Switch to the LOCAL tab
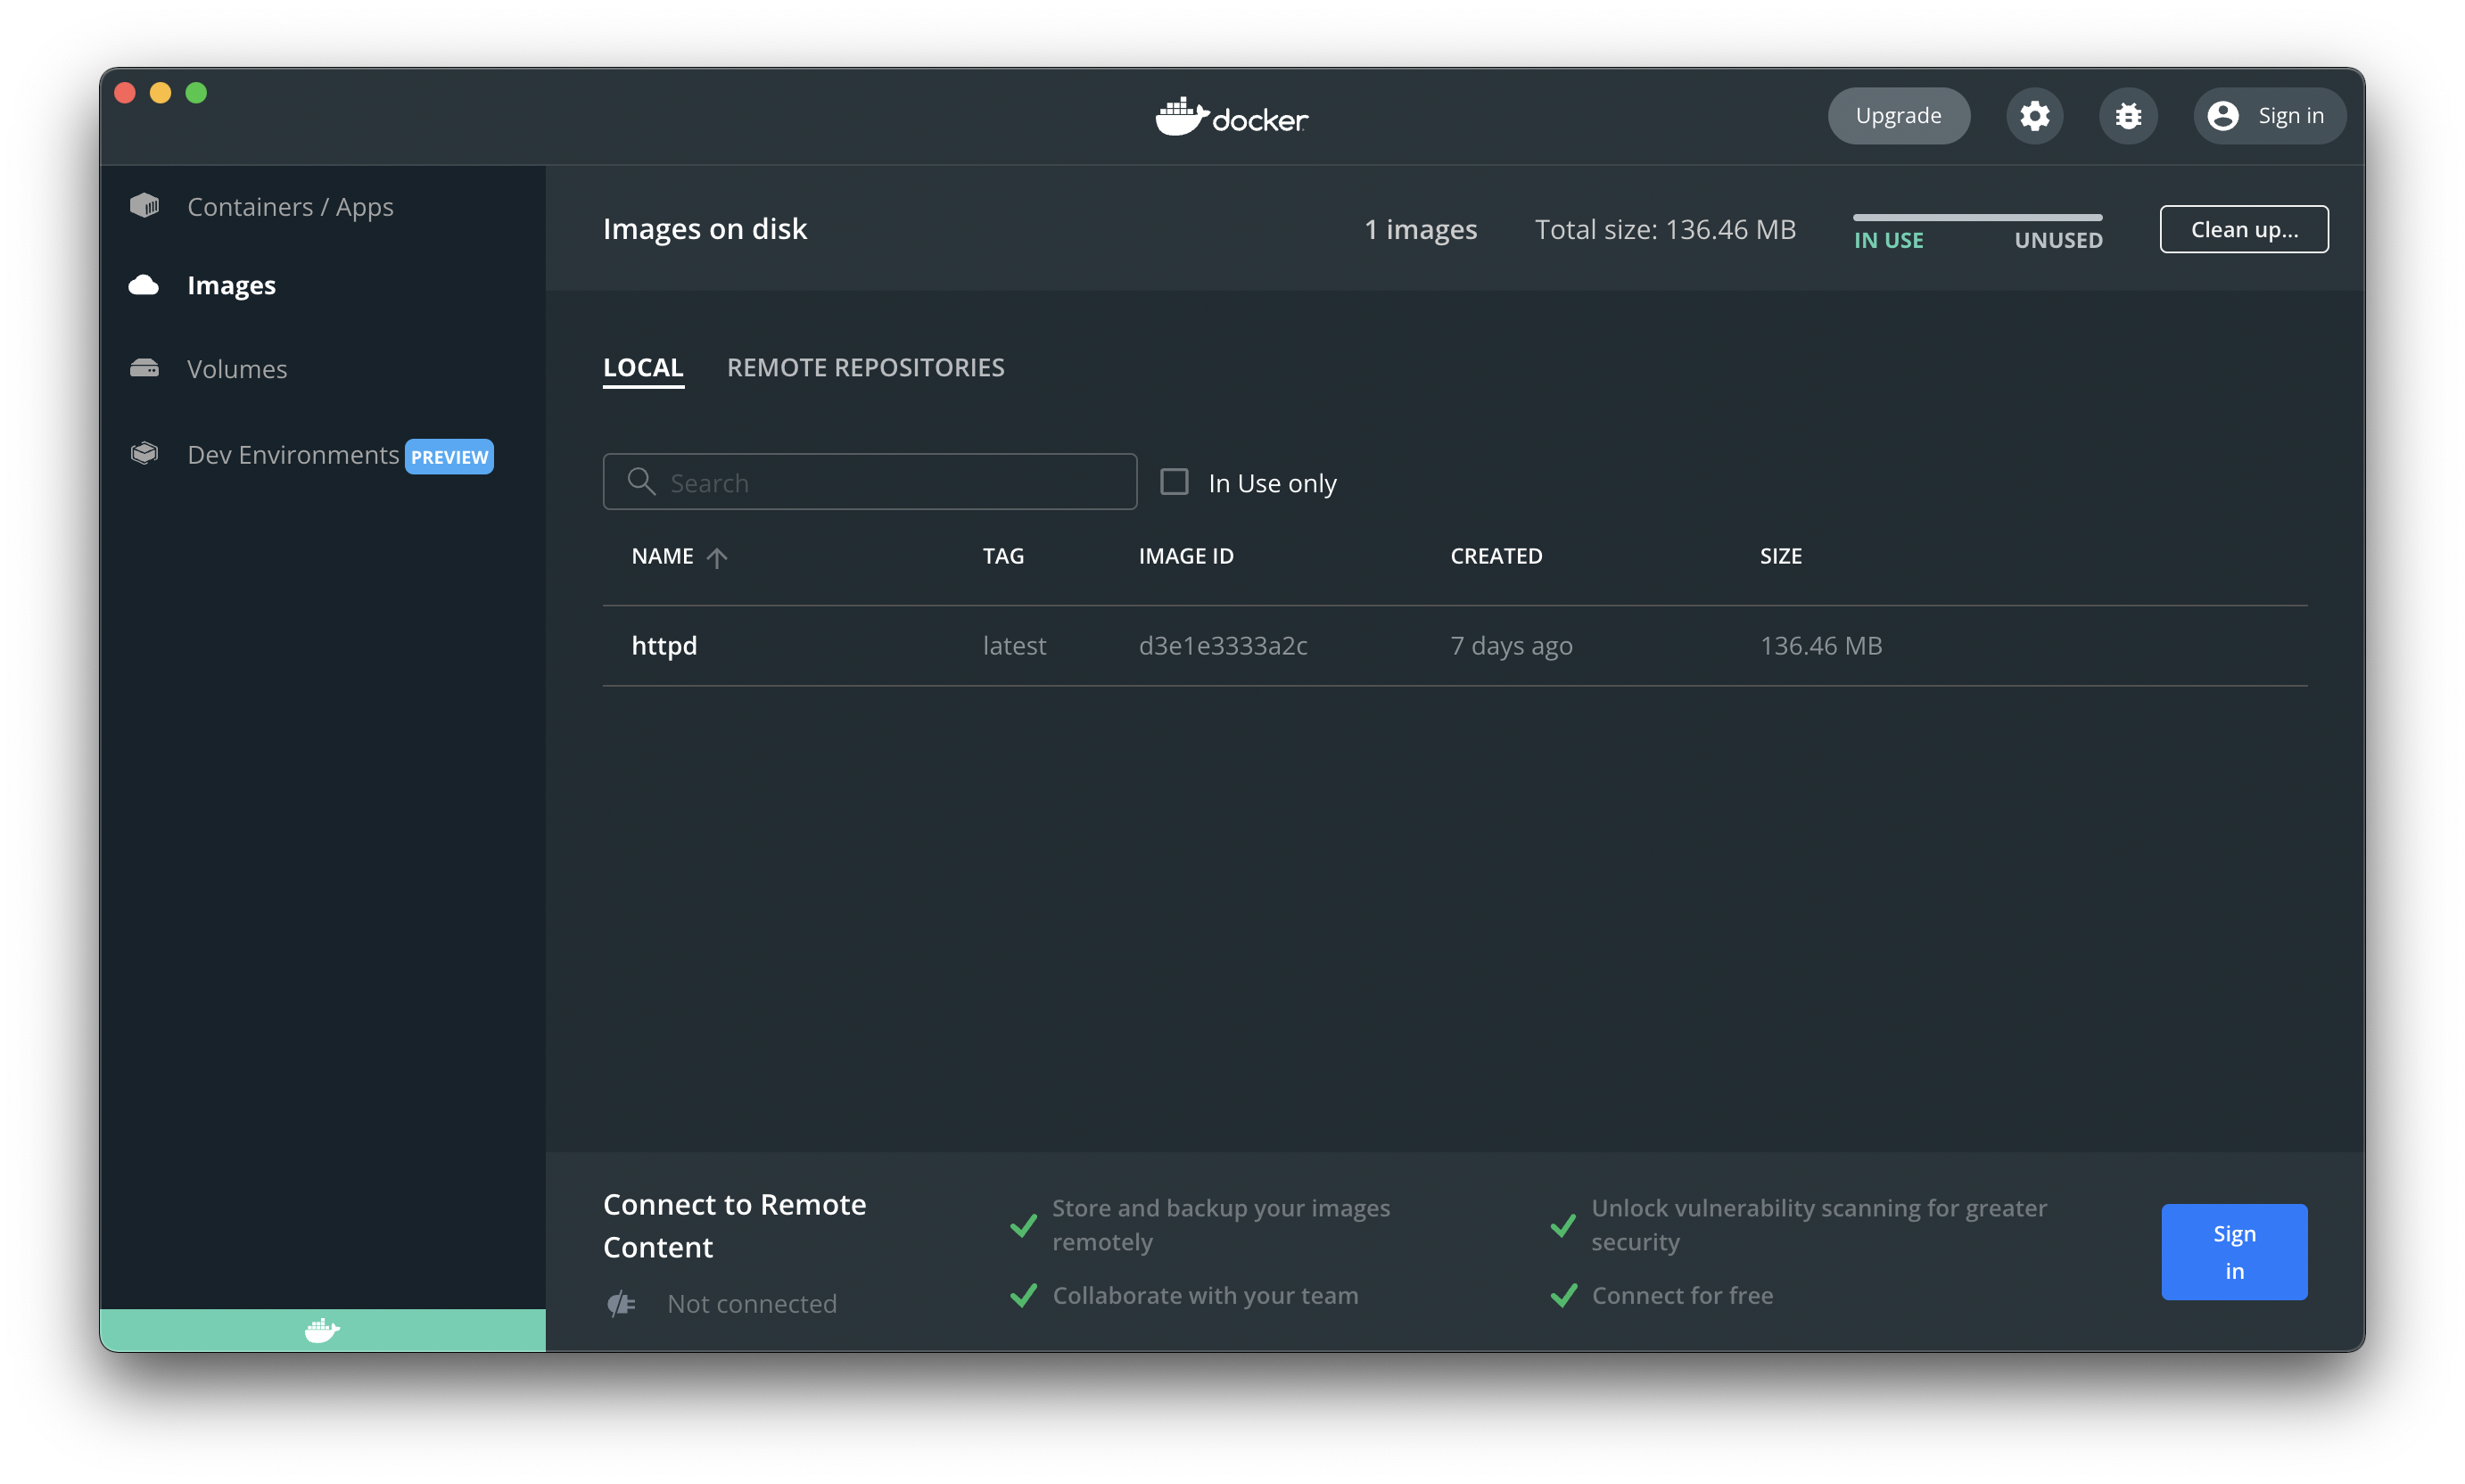This screenshot has height=1484, width=2465. 643,368
